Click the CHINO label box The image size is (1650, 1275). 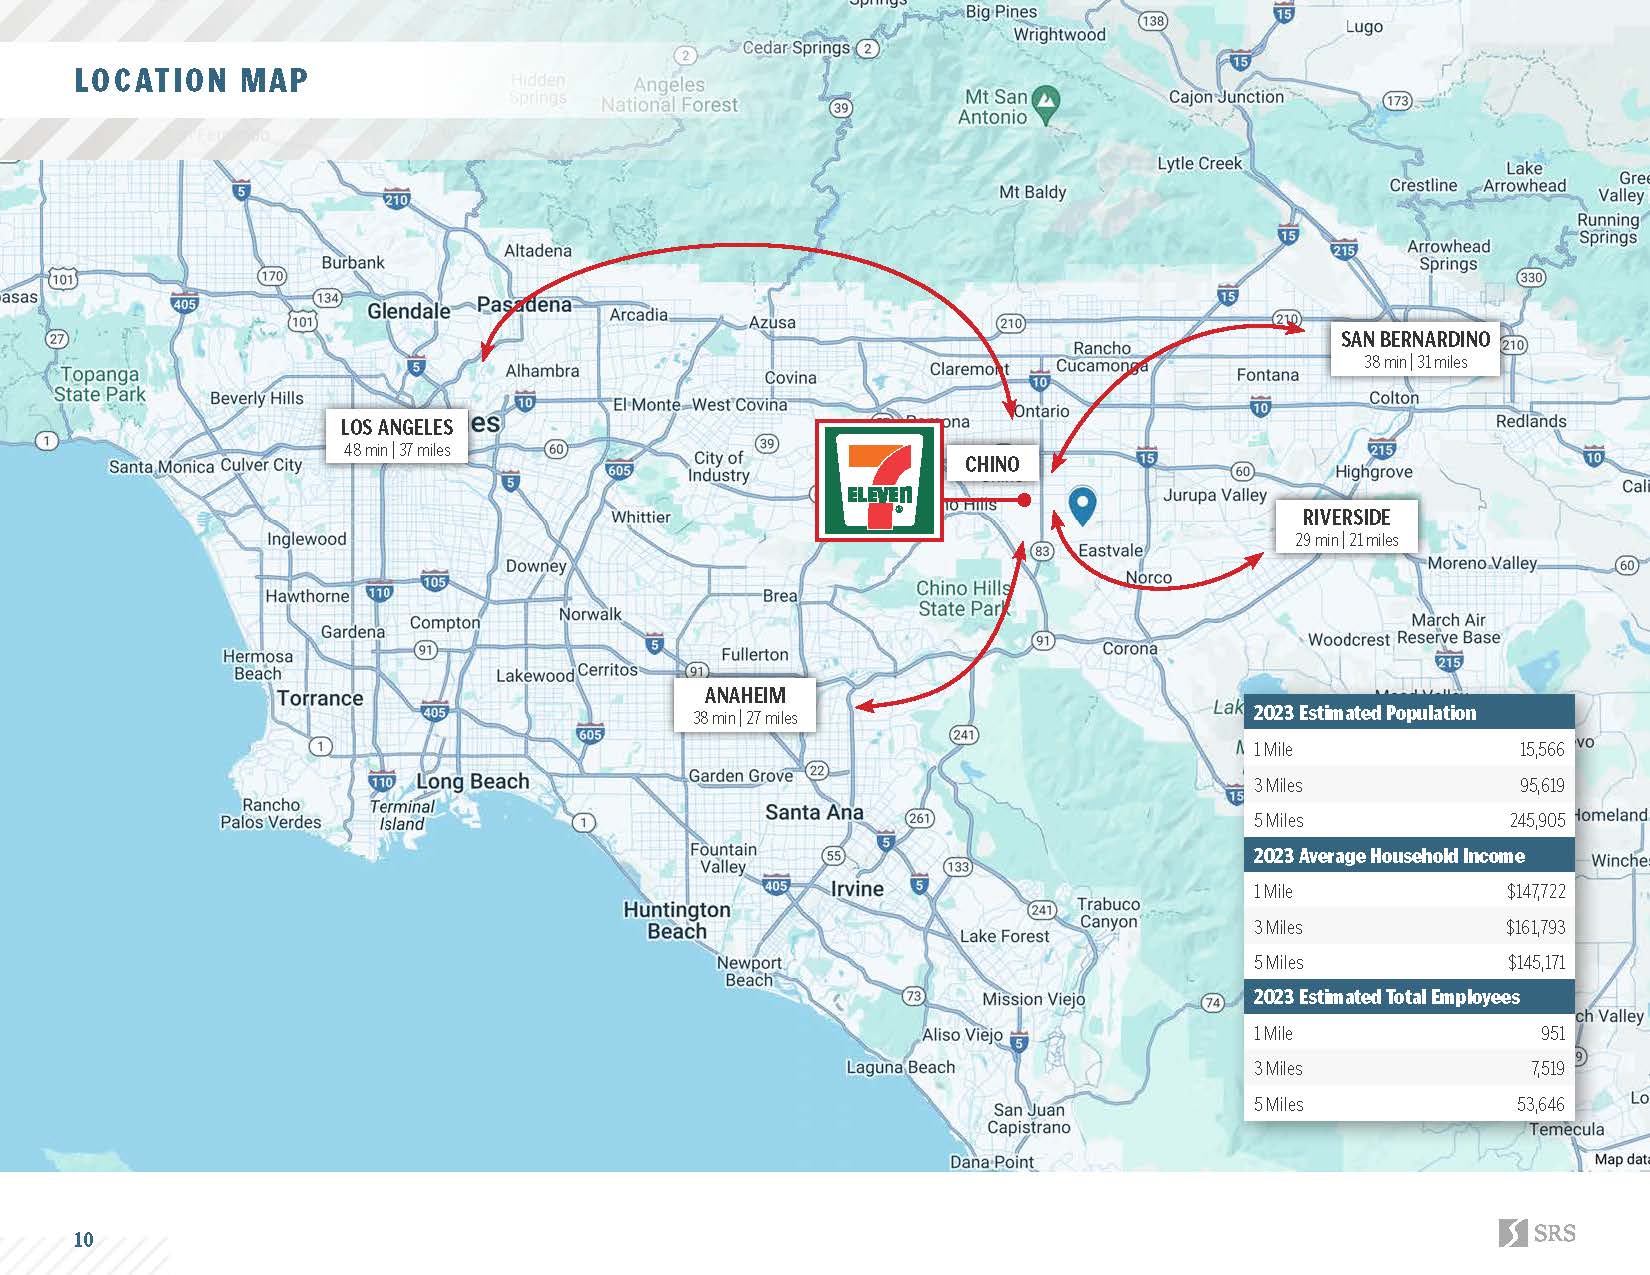[x=992, y=464]
